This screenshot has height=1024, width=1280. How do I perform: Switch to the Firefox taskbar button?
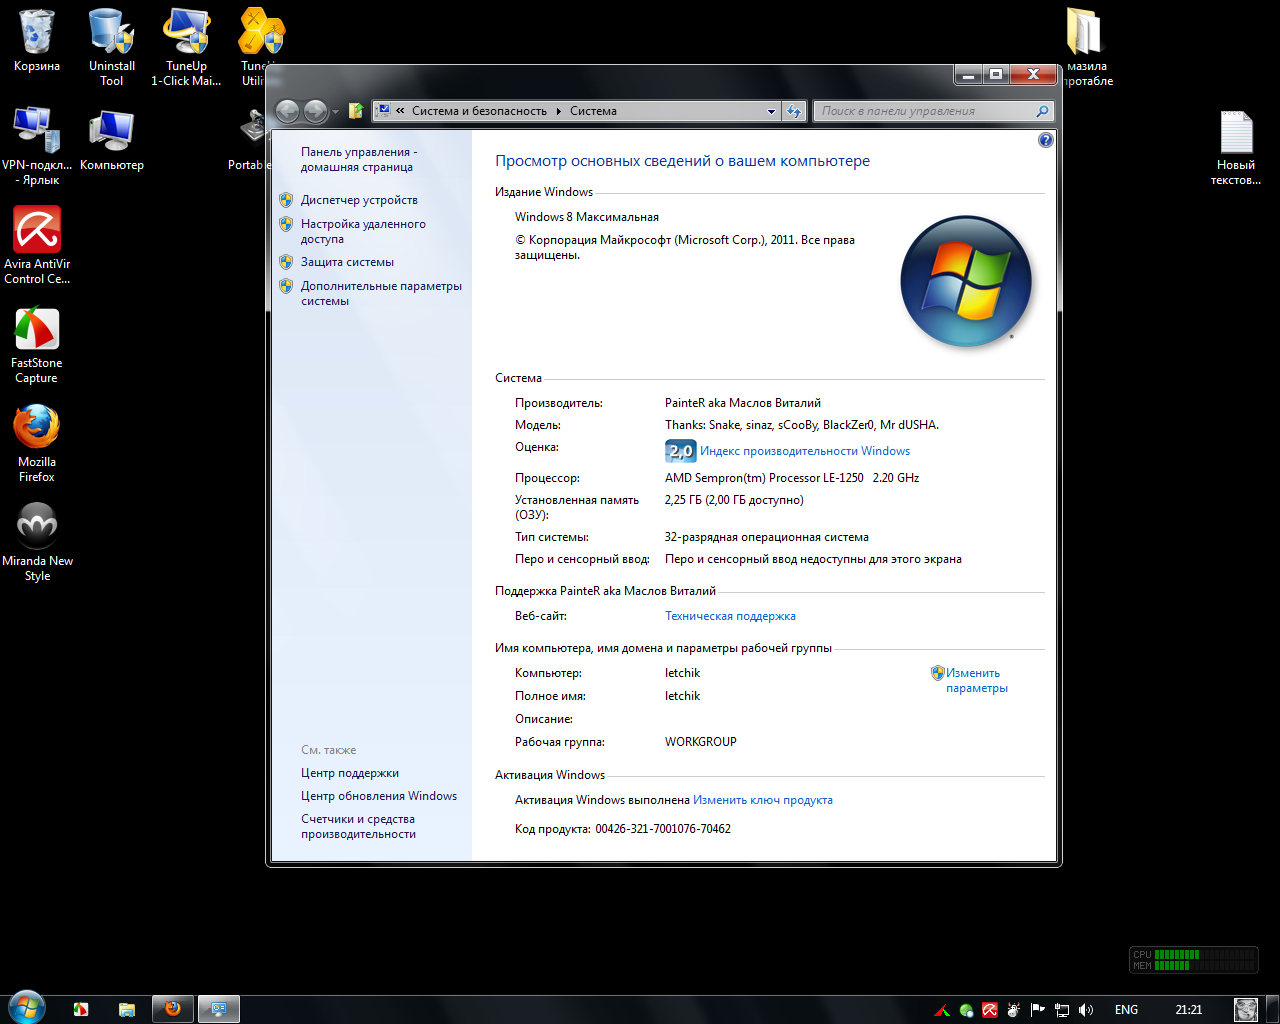(173, 1009)
